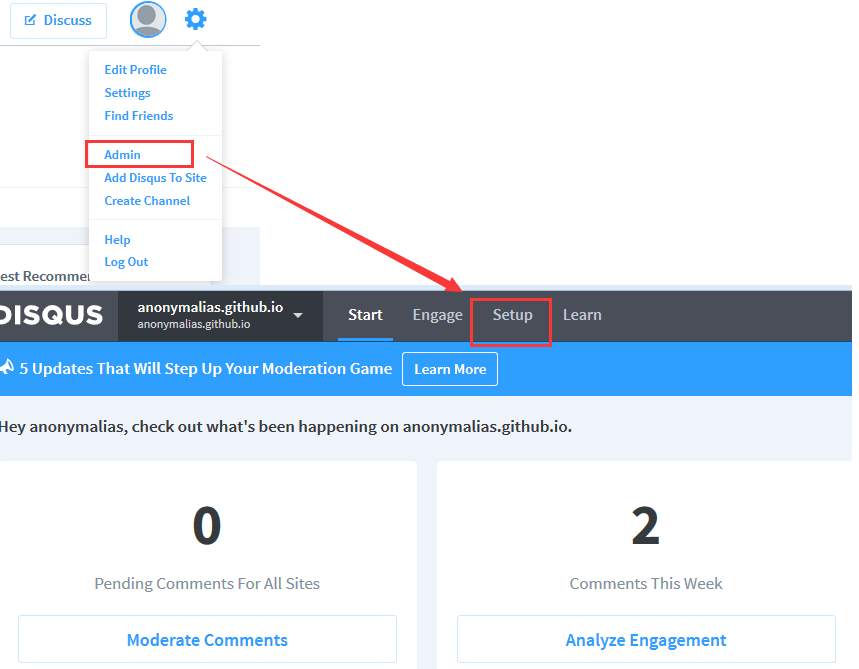Open the user avatar profile icon
Viewport: 859px width, 669px height.
point(148,19)
